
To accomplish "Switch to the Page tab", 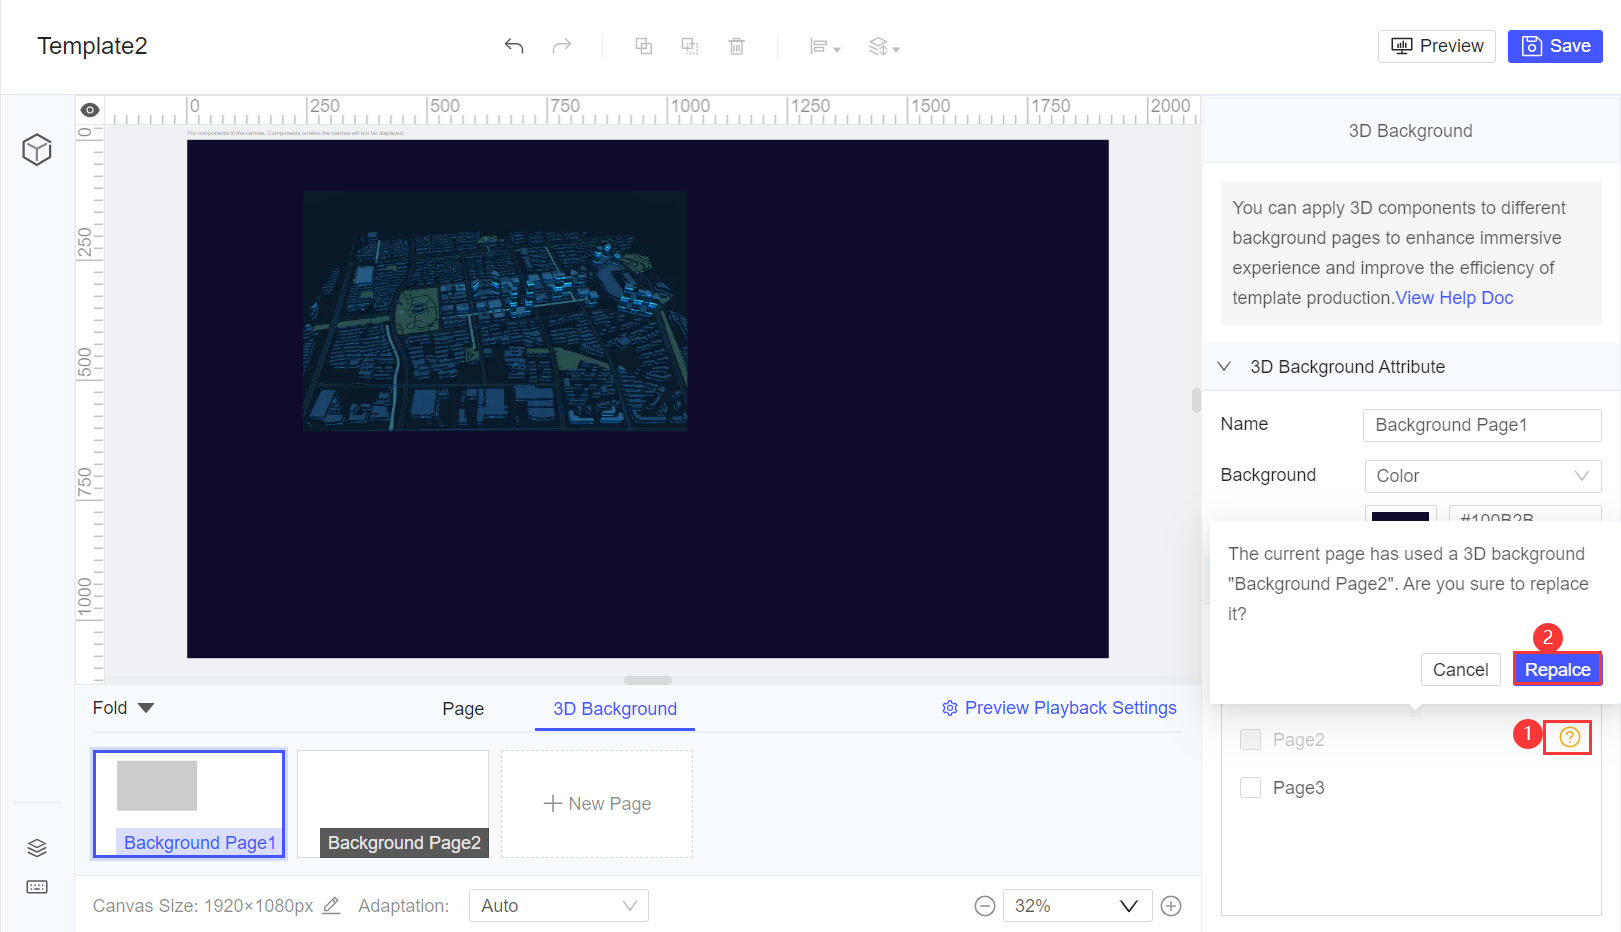I will [x=462, y=708].
